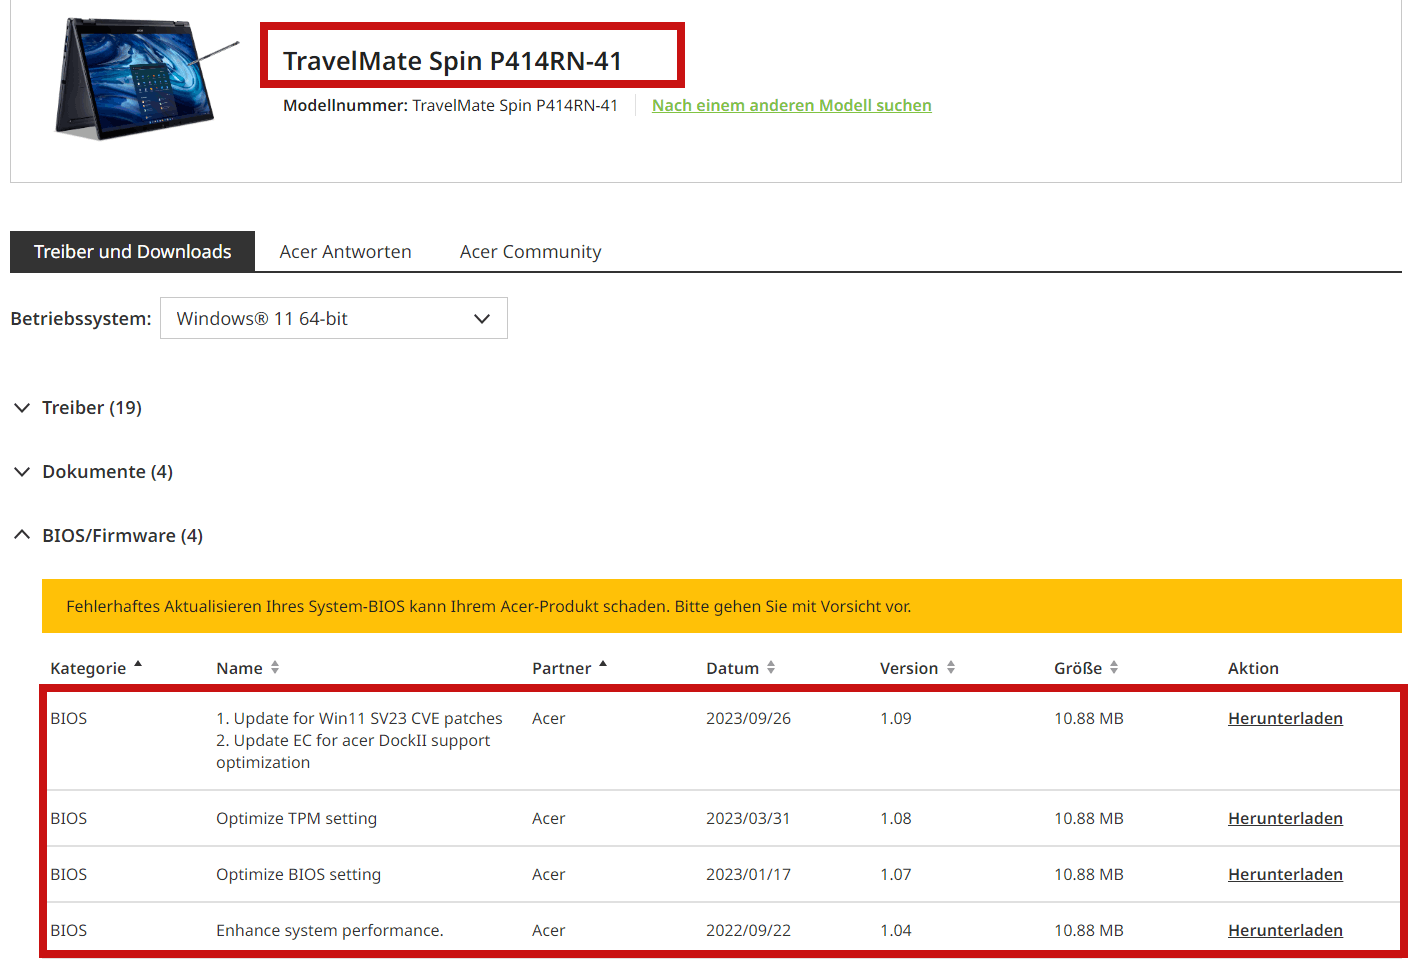Expand the 'Treiber (19)' section

(78, 408)
